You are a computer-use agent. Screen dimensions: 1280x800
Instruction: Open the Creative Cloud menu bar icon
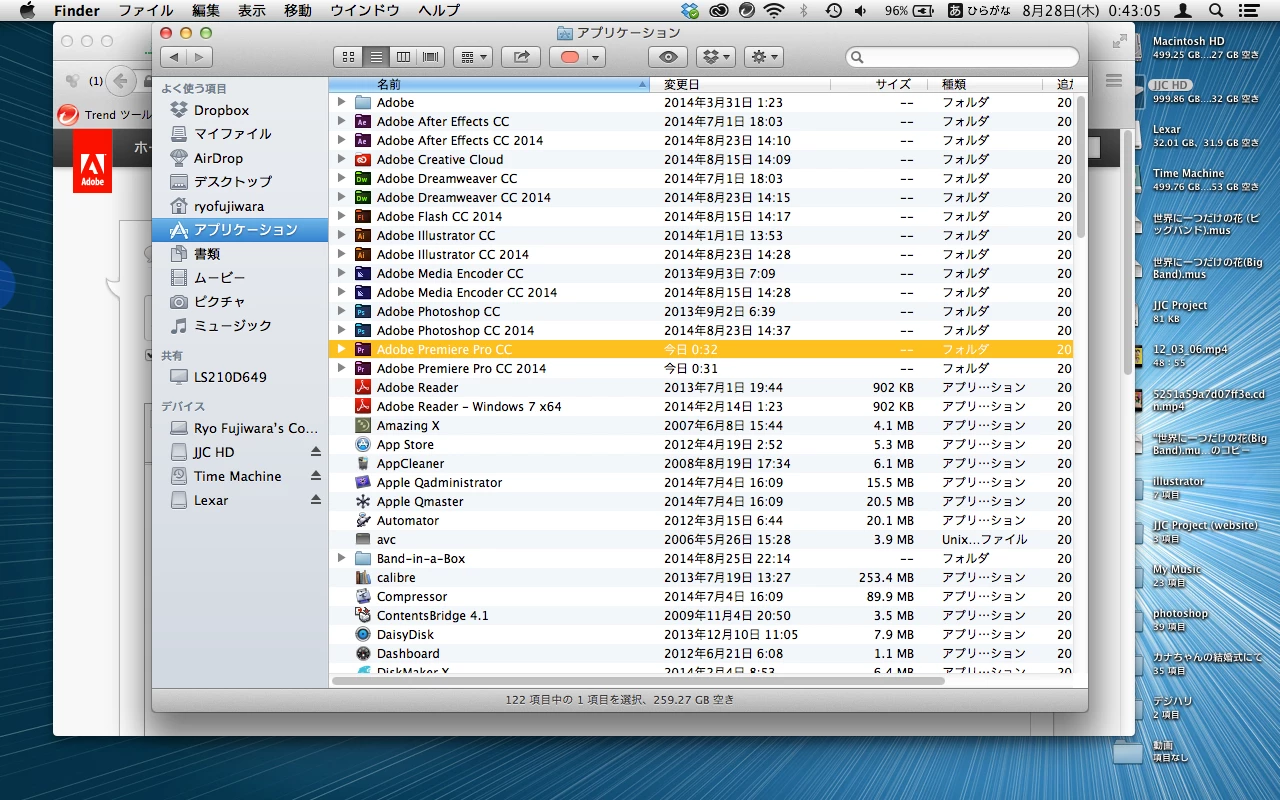pos(718,11)
